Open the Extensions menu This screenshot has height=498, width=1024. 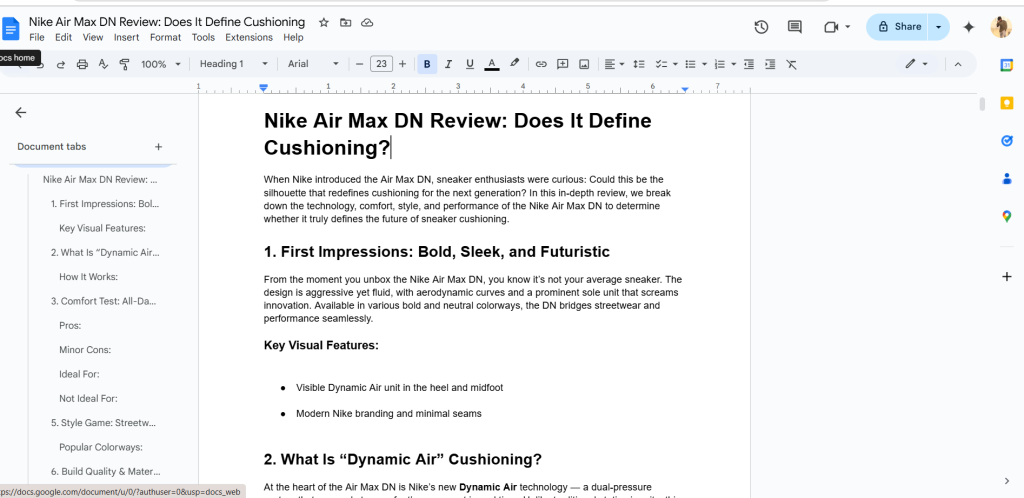pyautogui.click(x=249, y=37)
